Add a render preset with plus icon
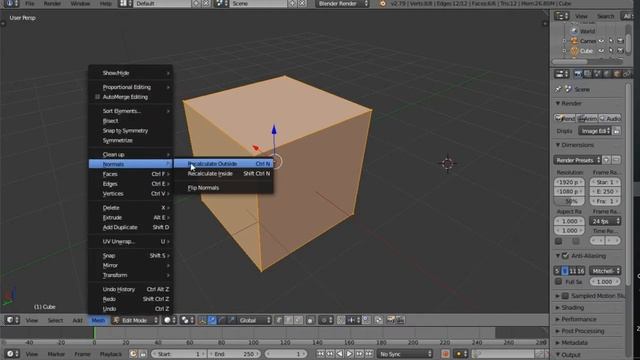 607,160
